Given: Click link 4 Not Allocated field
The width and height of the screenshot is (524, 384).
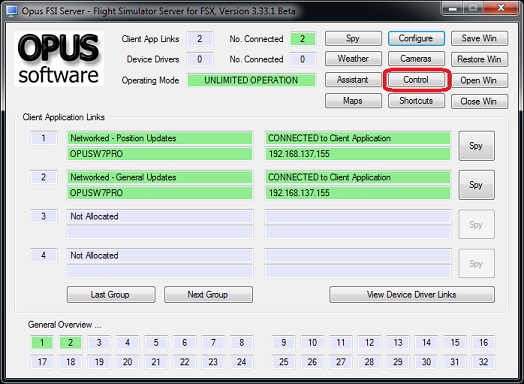Looking at the screenshot, I should point(160,255).
